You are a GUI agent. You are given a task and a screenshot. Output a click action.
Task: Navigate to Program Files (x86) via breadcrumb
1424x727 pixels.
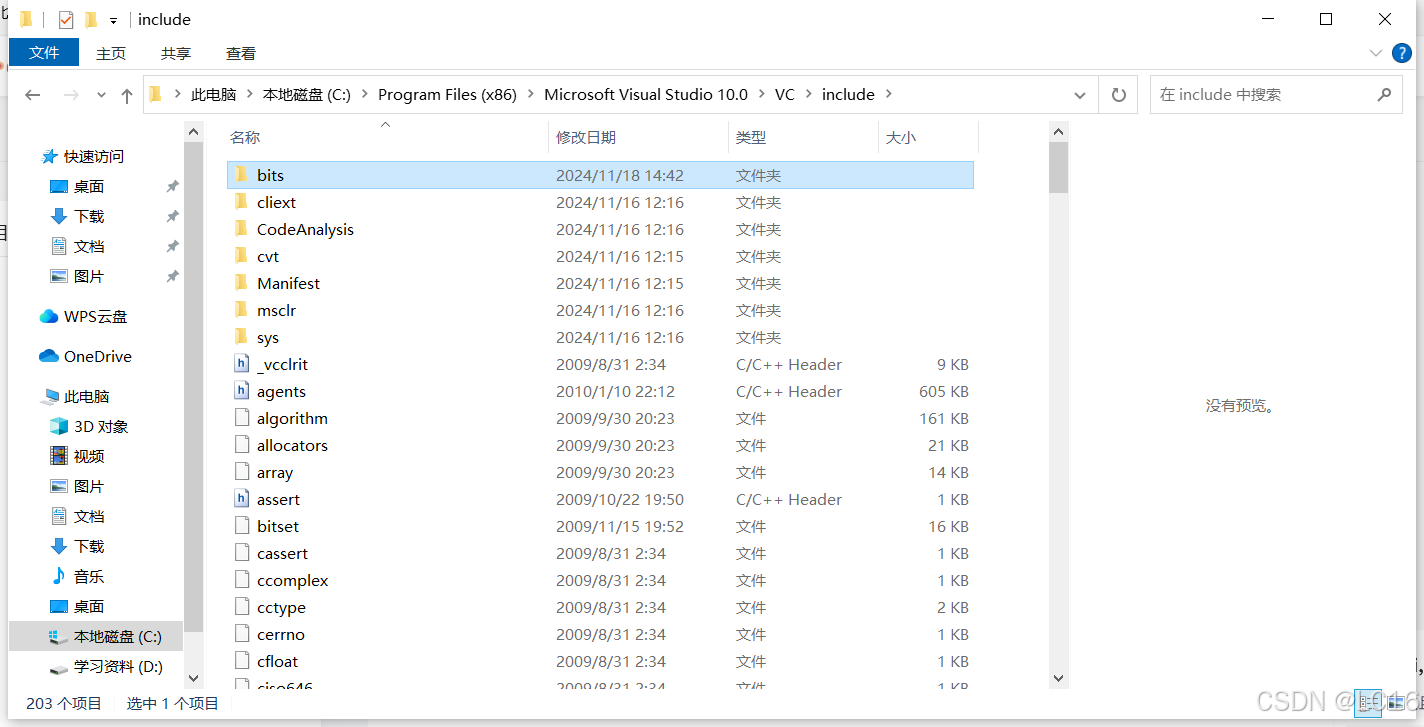pyautogui.click(x=447, y=94)
